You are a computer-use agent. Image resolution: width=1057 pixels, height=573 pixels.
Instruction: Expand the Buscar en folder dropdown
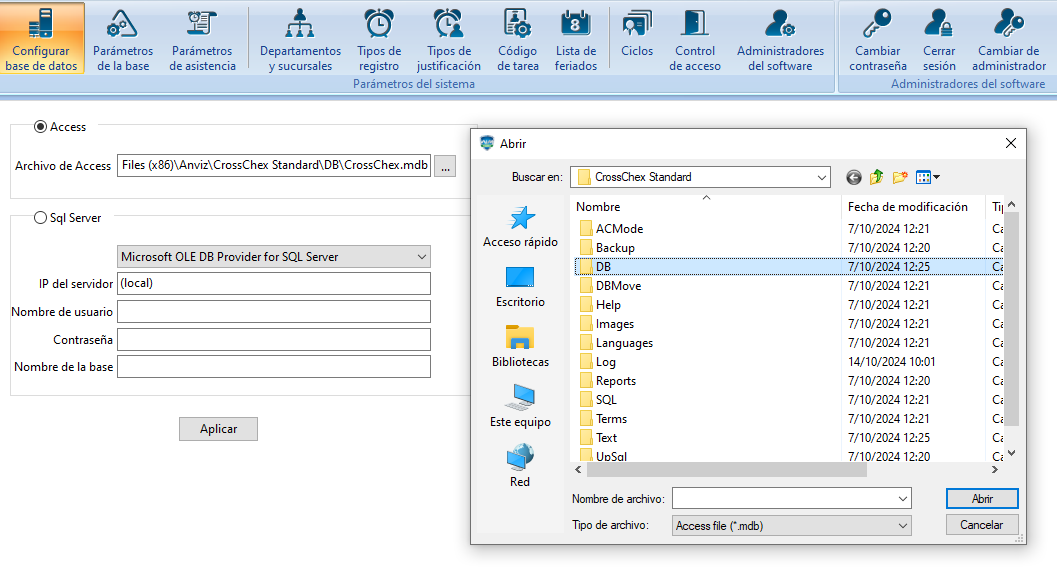coord(821,177)
